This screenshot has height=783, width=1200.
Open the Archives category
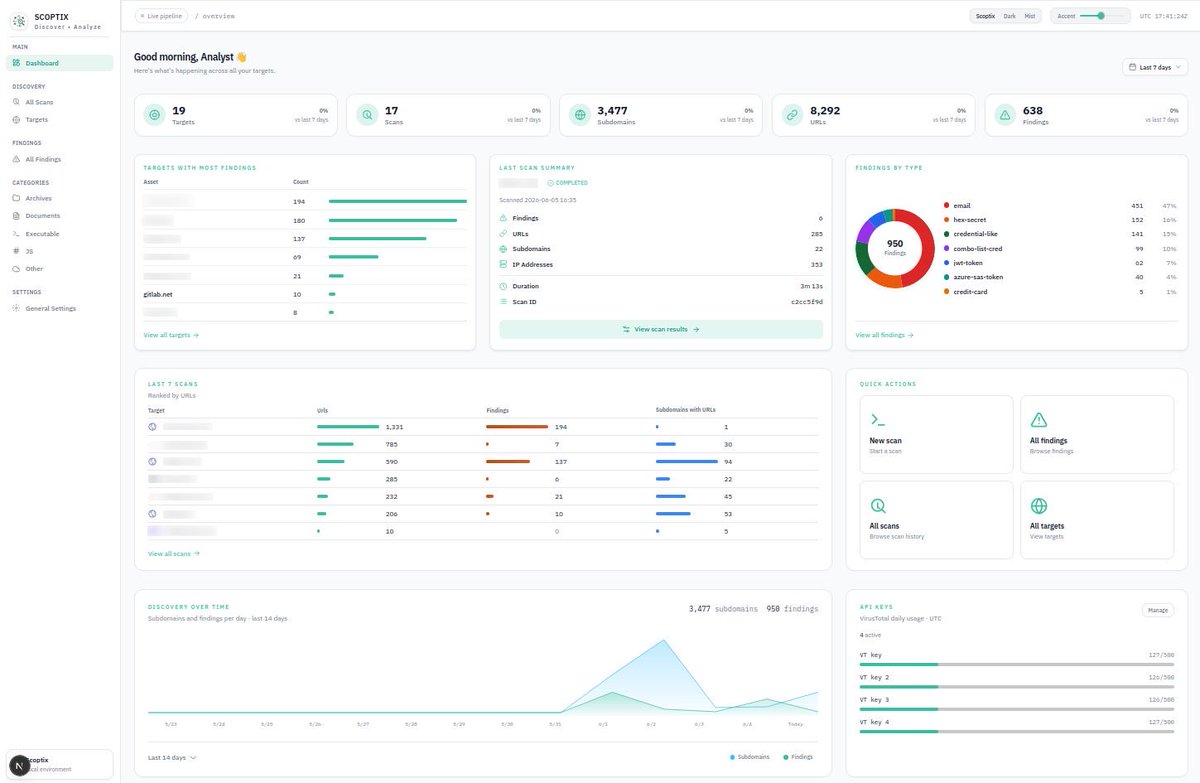click(x=60, y=198)
